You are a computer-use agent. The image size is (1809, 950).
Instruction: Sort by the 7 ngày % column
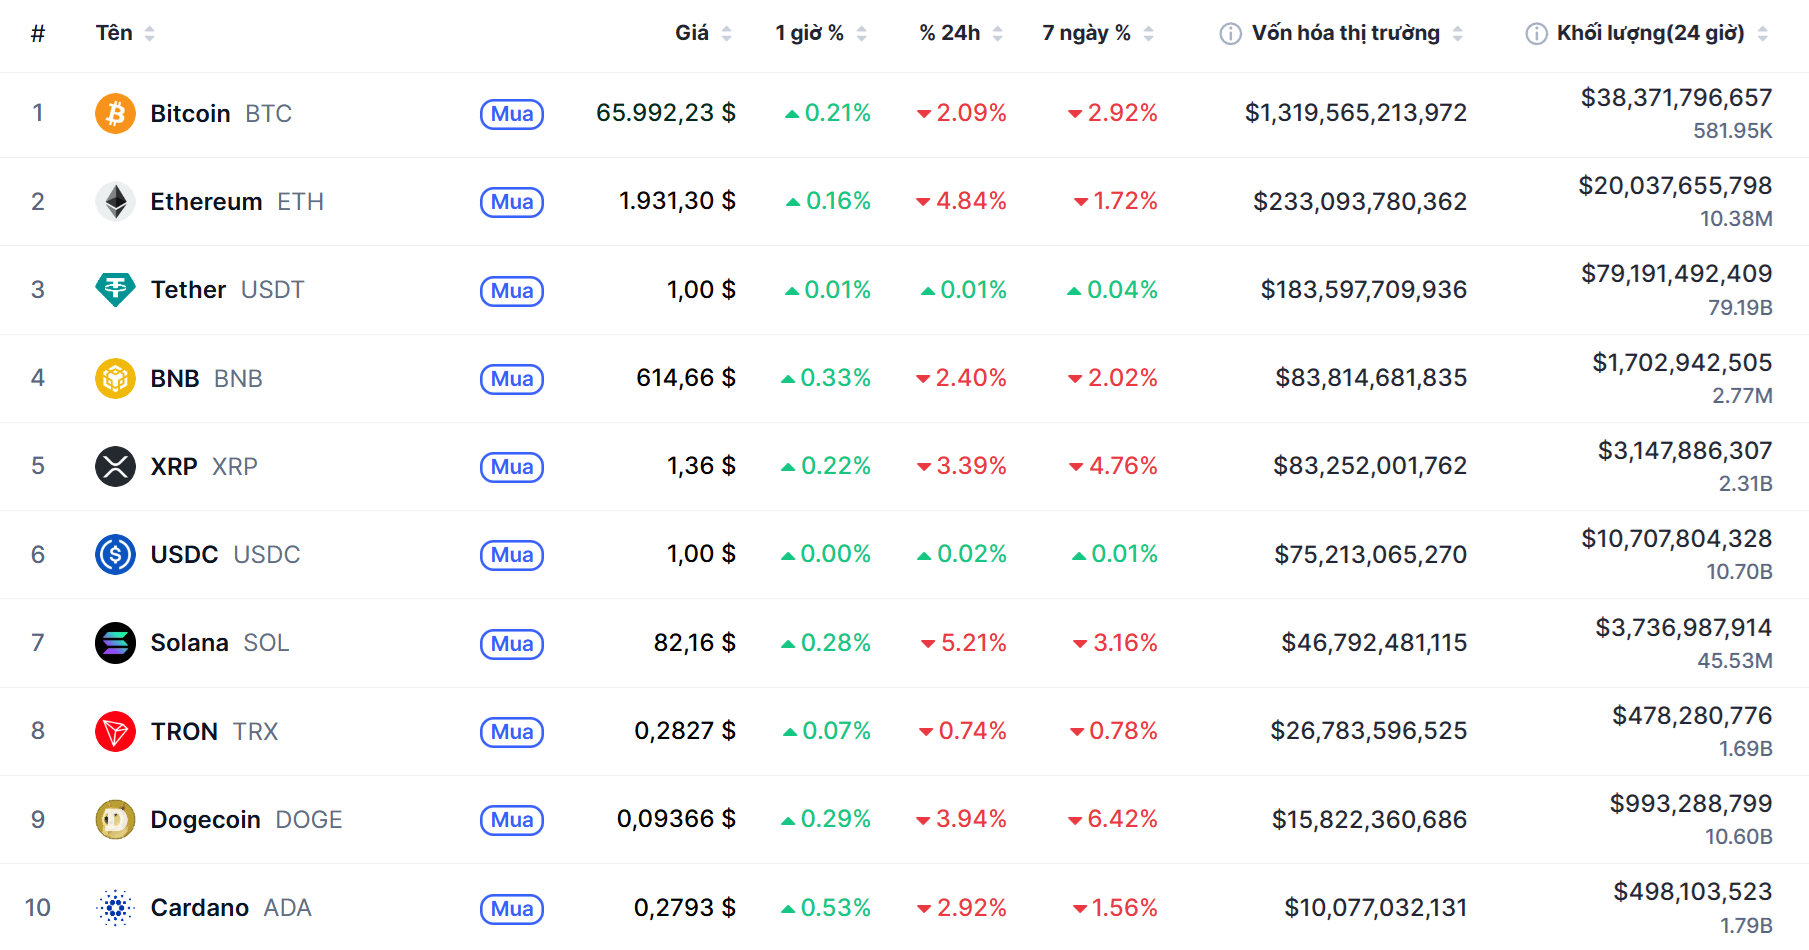click(1096, 33)
